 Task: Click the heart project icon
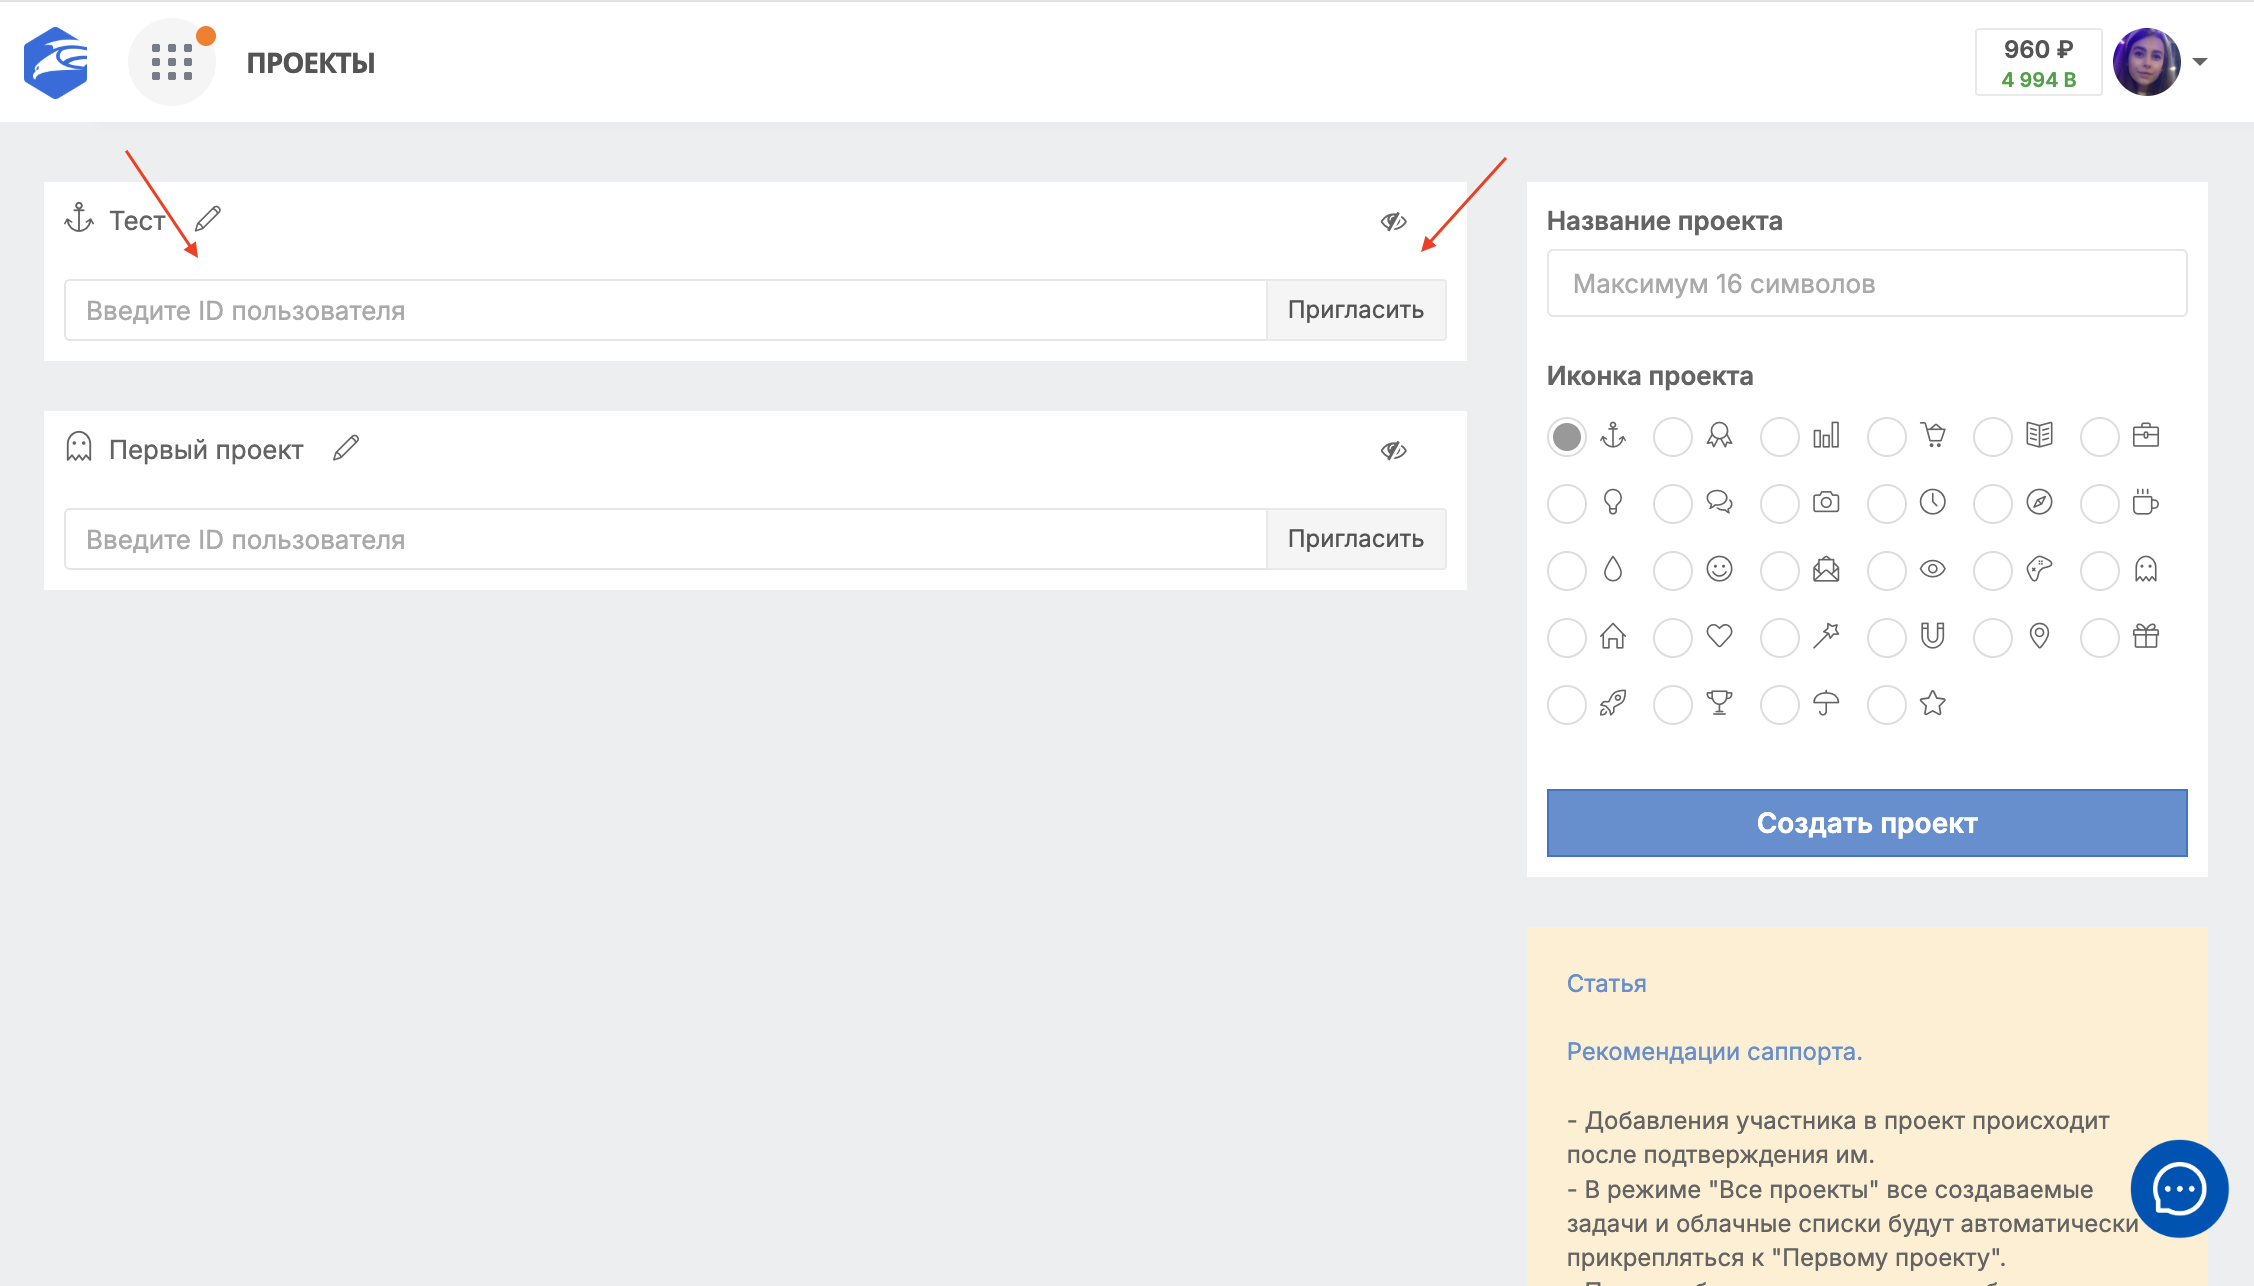1720,636
